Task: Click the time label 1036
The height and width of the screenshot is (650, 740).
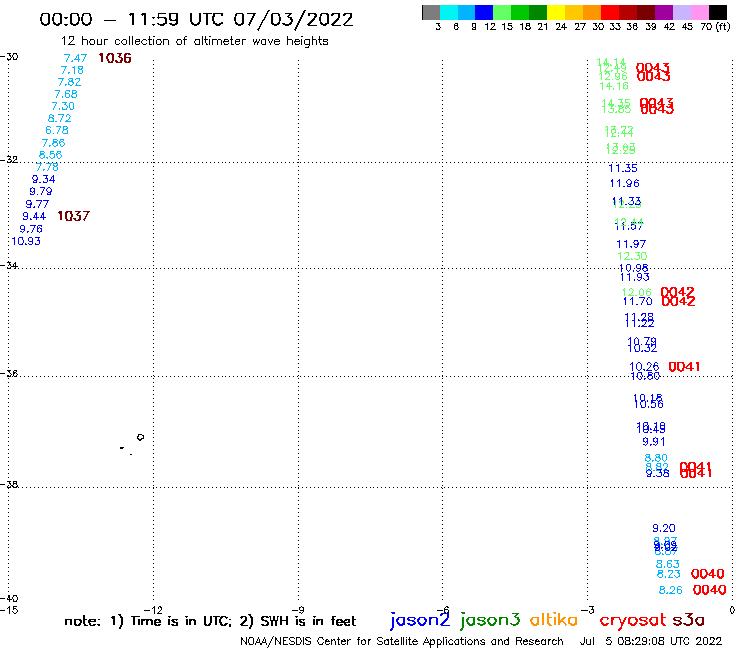Action: click(115, 58)
